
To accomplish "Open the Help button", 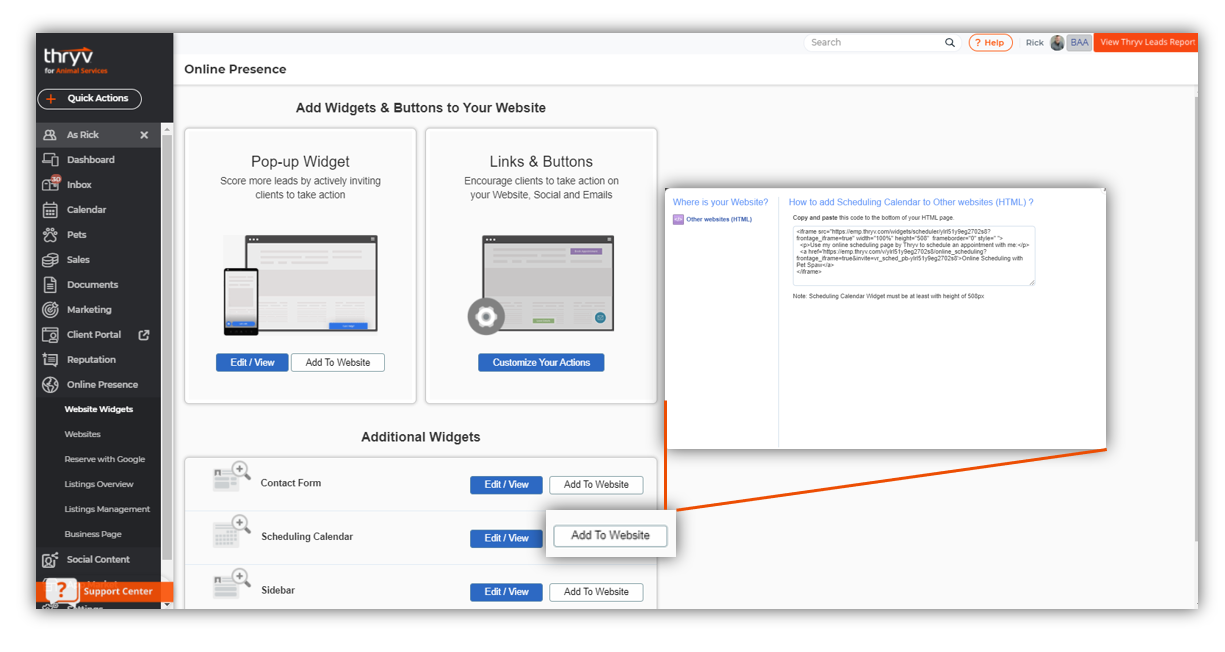I will coord(990,43).
